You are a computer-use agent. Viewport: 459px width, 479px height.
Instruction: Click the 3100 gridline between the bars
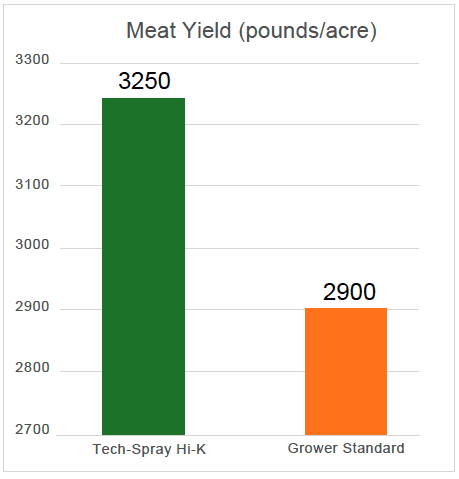[x=245, y=185]
